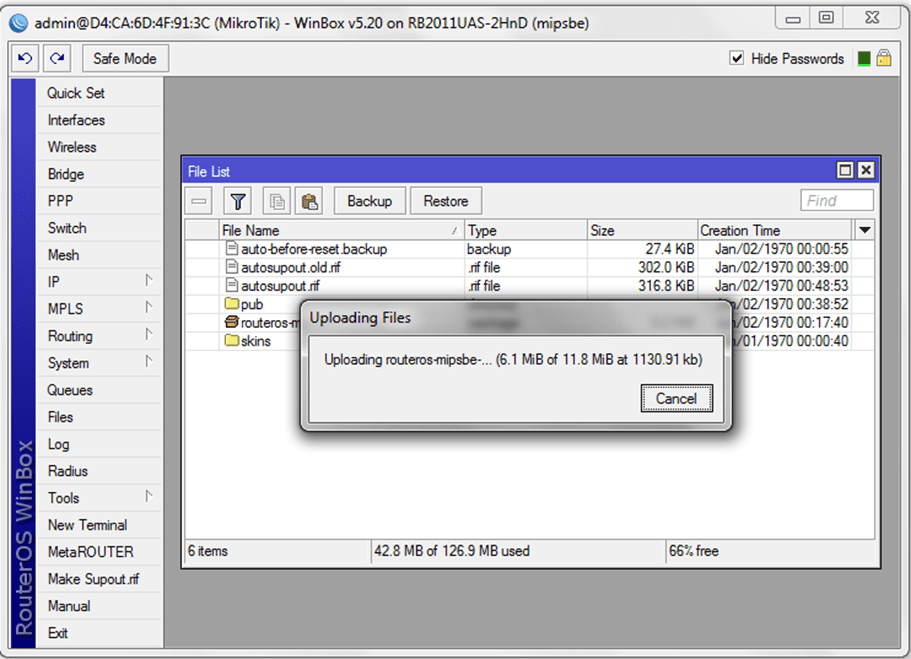The width and height of the screenshot is (911, 659).
Task: Click Exit in the sidebar
Action: pos(99,633)
